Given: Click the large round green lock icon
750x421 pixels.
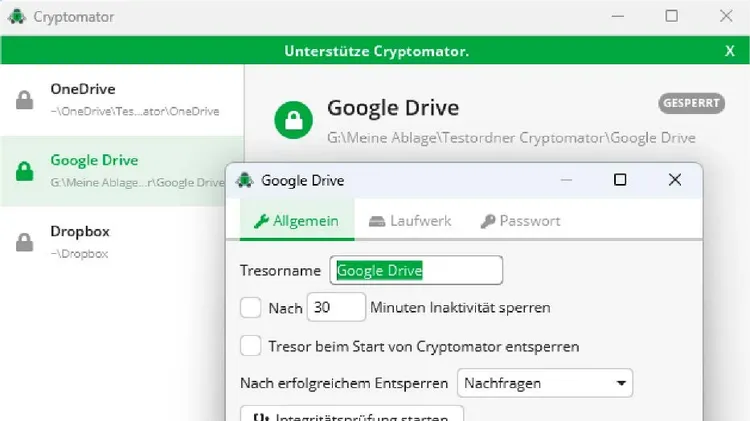Looking at the screenshot, I should [x=293, y=120].
